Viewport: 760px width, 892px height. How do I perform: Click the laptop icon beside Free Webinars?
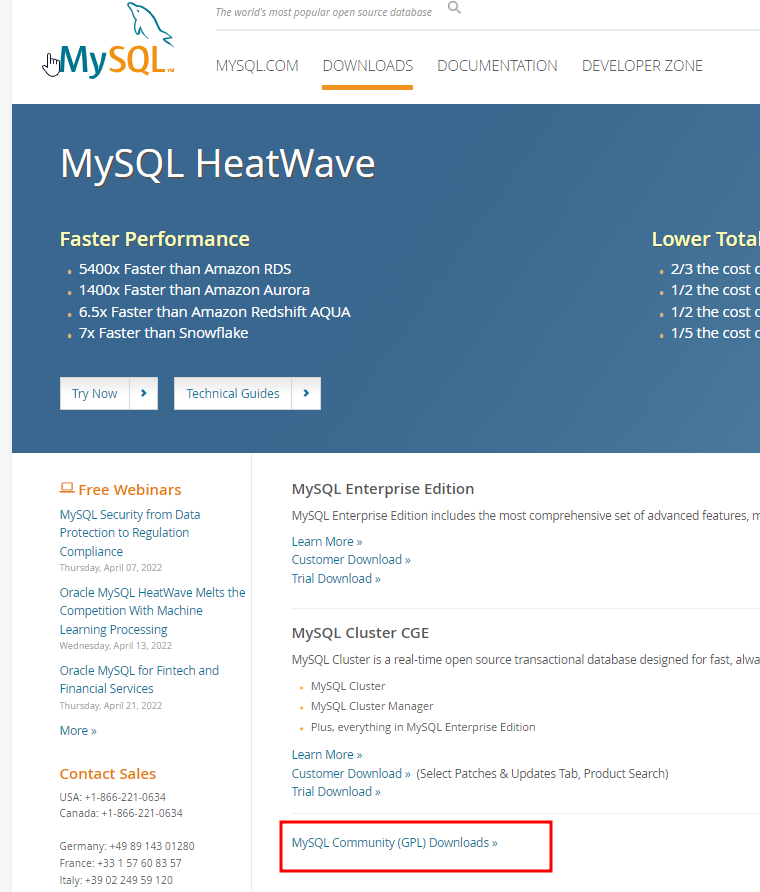pyautogui.click(x=67, y=488)
